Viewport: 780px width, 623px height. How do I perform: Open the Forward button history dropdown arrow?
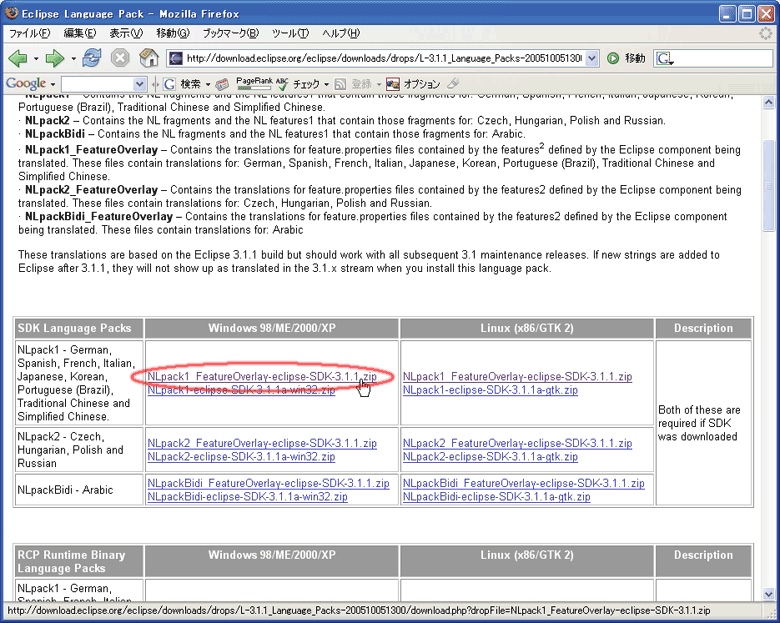tap(73, 59)
